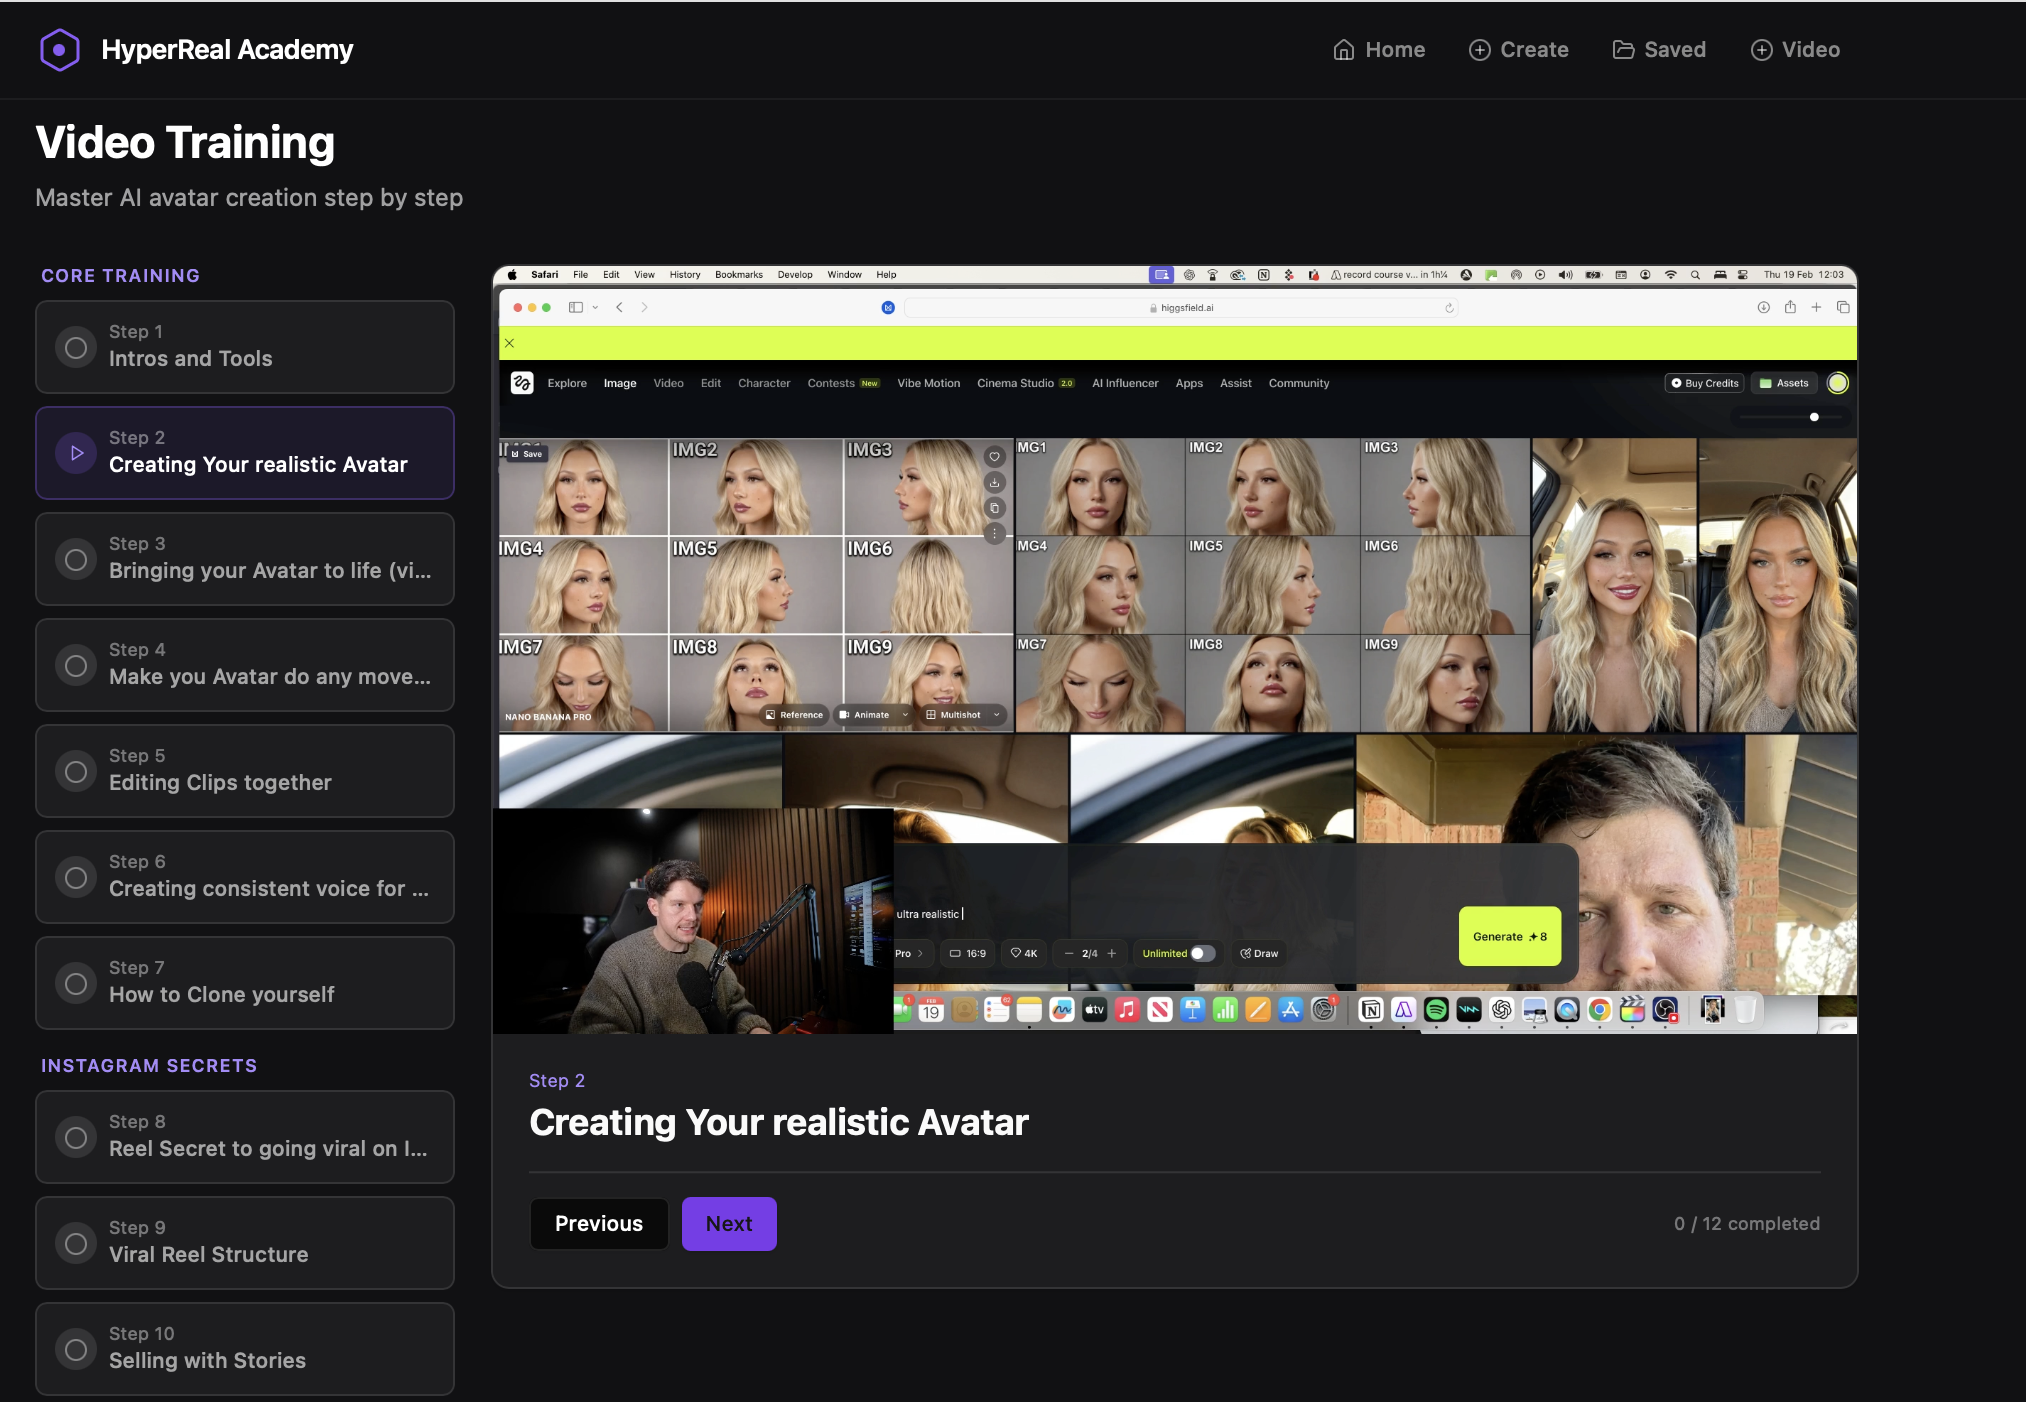Click the play icon on Step 2

[76, 453]
